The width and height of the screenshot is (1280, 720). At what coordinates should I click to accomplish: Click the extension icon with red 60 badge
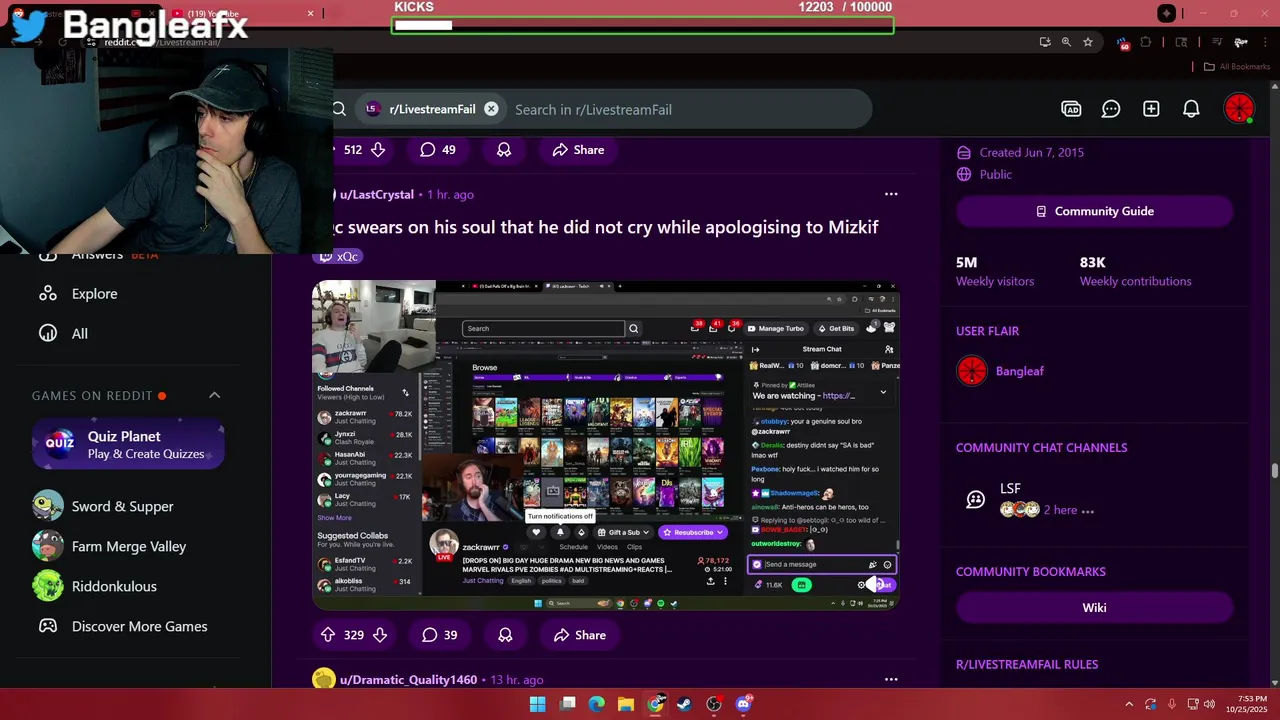[1123, 43]
